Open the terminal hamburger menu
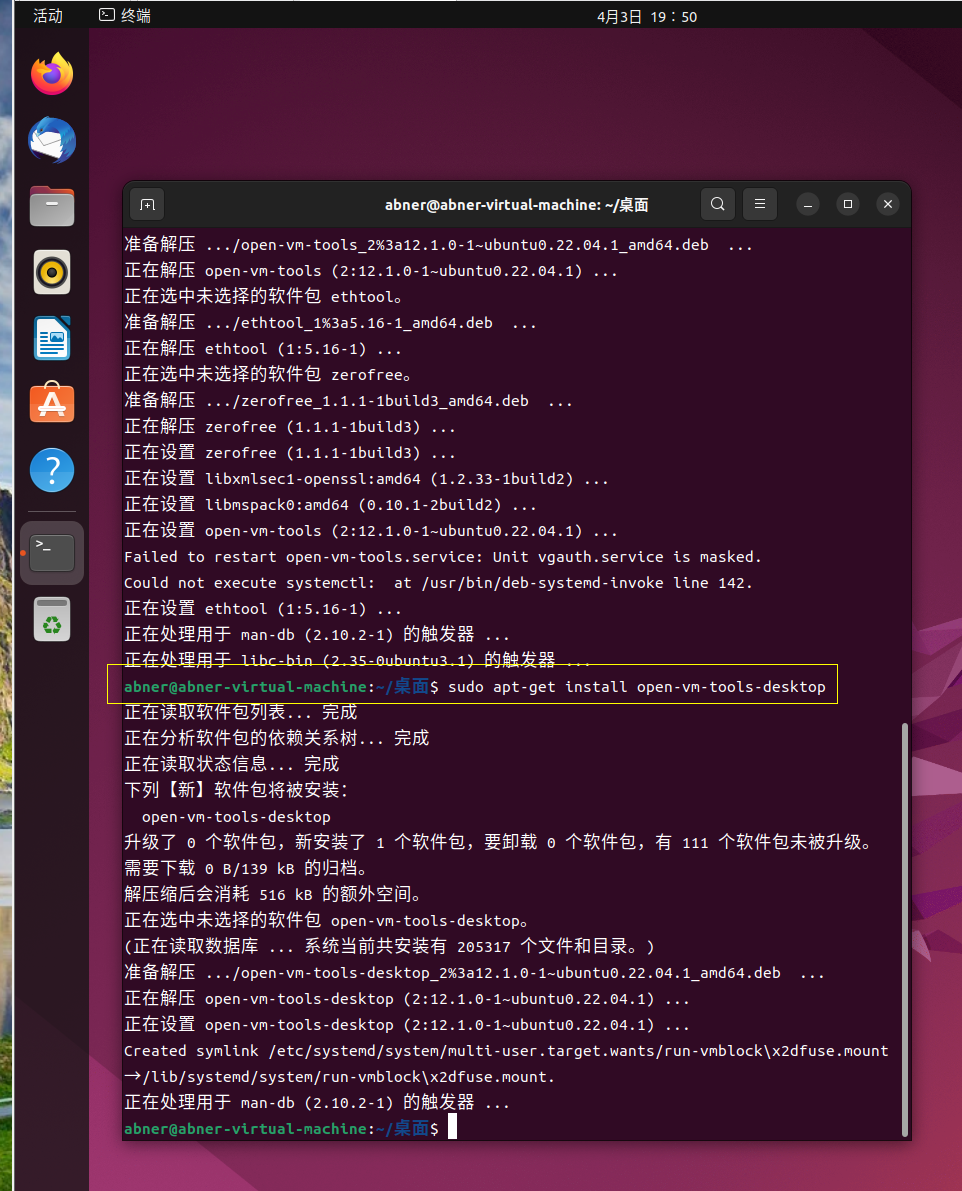Screen dimensions: 962x1191 tap(759, 204)
